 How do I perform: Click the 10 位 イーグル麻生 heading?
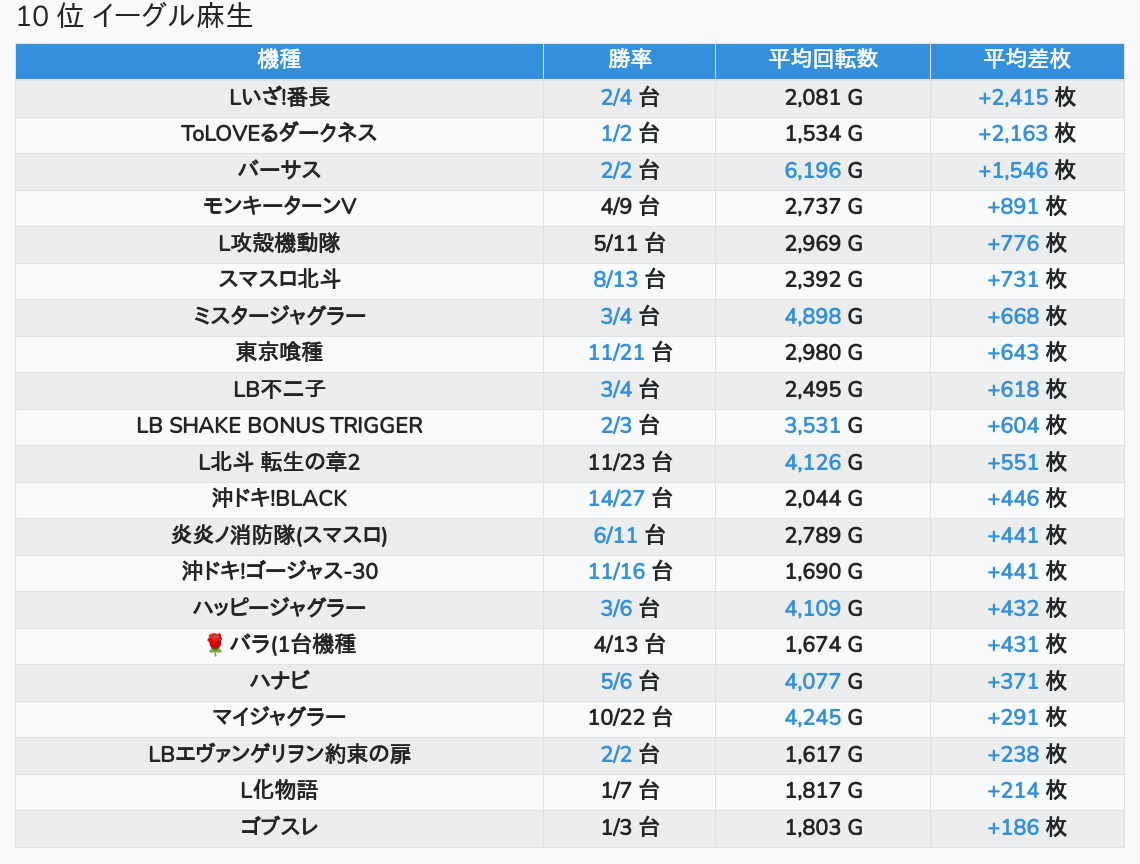tap(135, 17)
